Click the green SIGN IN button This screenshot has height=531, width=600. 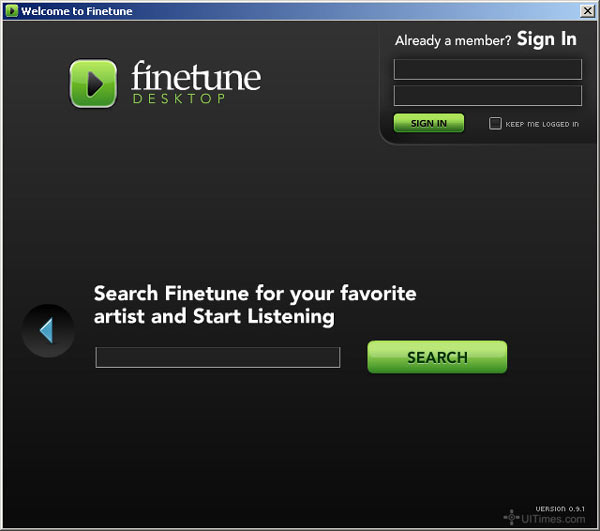[429, 123]
